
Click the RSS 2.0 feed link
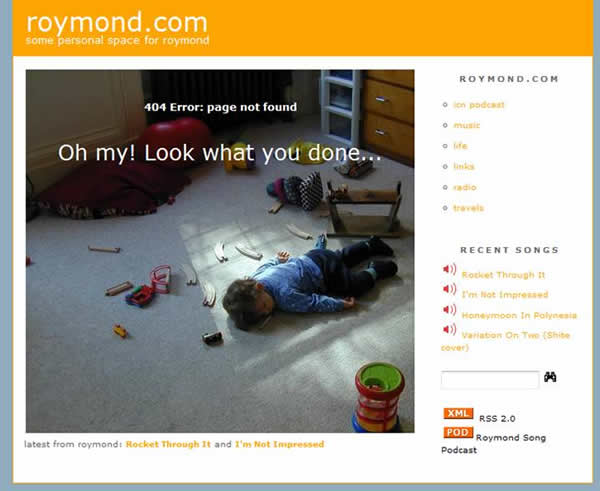497,419
